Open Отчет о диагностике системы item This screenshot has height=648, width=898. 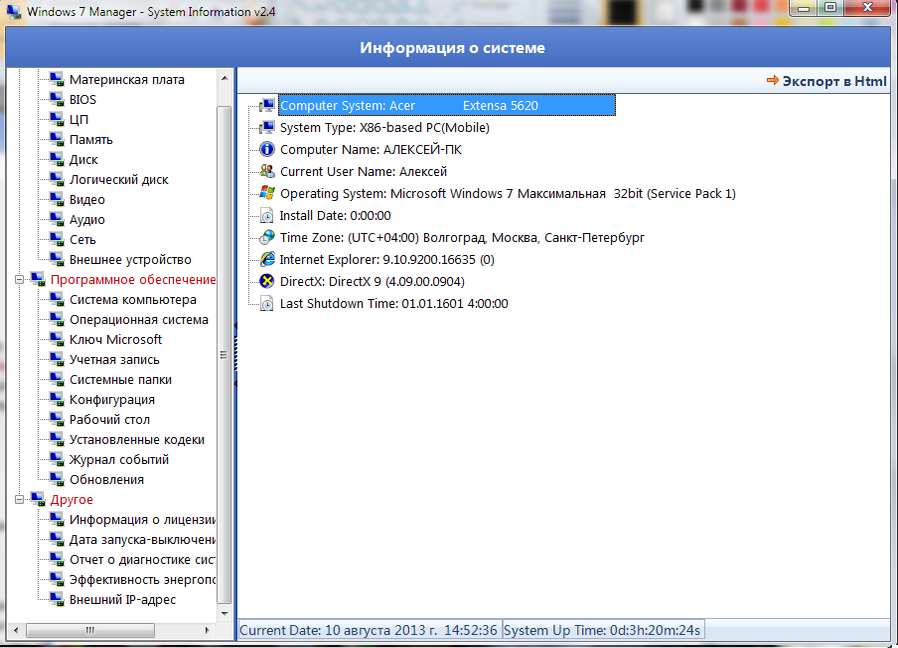point(142,560)
